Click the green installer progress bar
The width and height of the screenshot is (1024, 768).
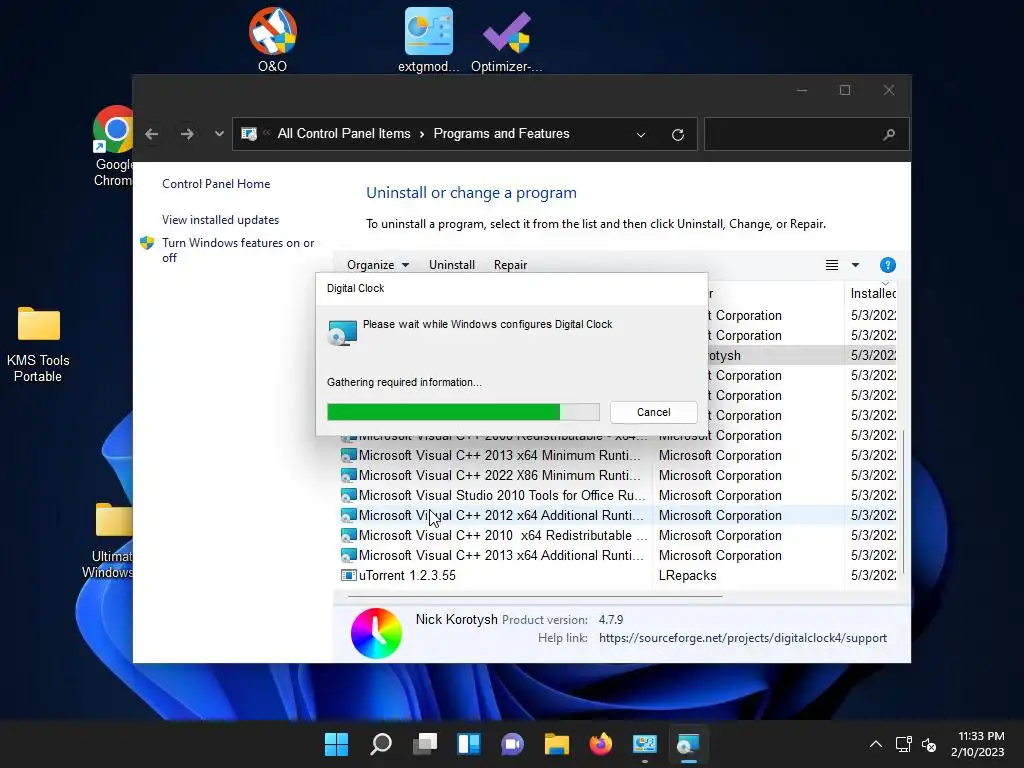click(463, 411)
